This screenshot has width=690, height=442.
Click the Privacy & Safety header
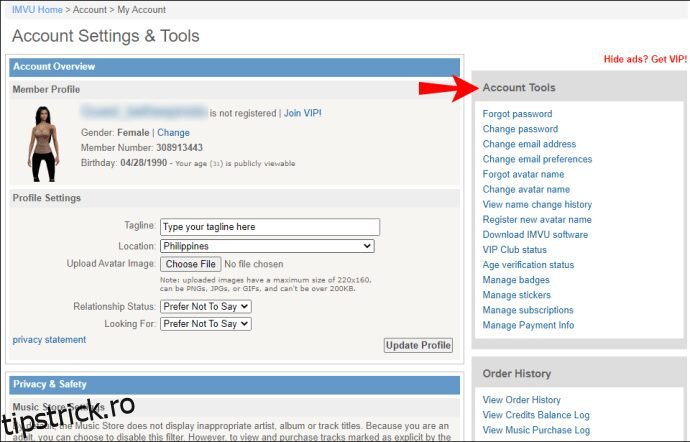(x=235, y=384)
